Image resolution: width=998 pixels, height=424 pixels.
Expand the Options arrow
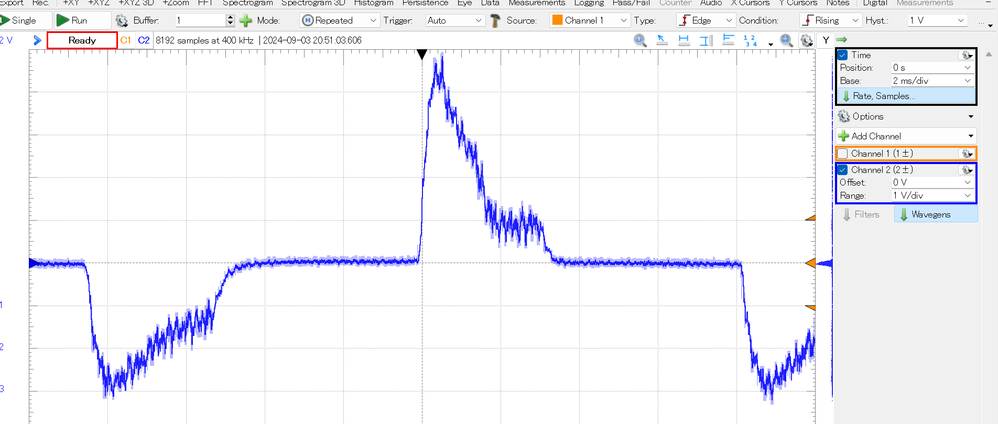pos(971,117)
